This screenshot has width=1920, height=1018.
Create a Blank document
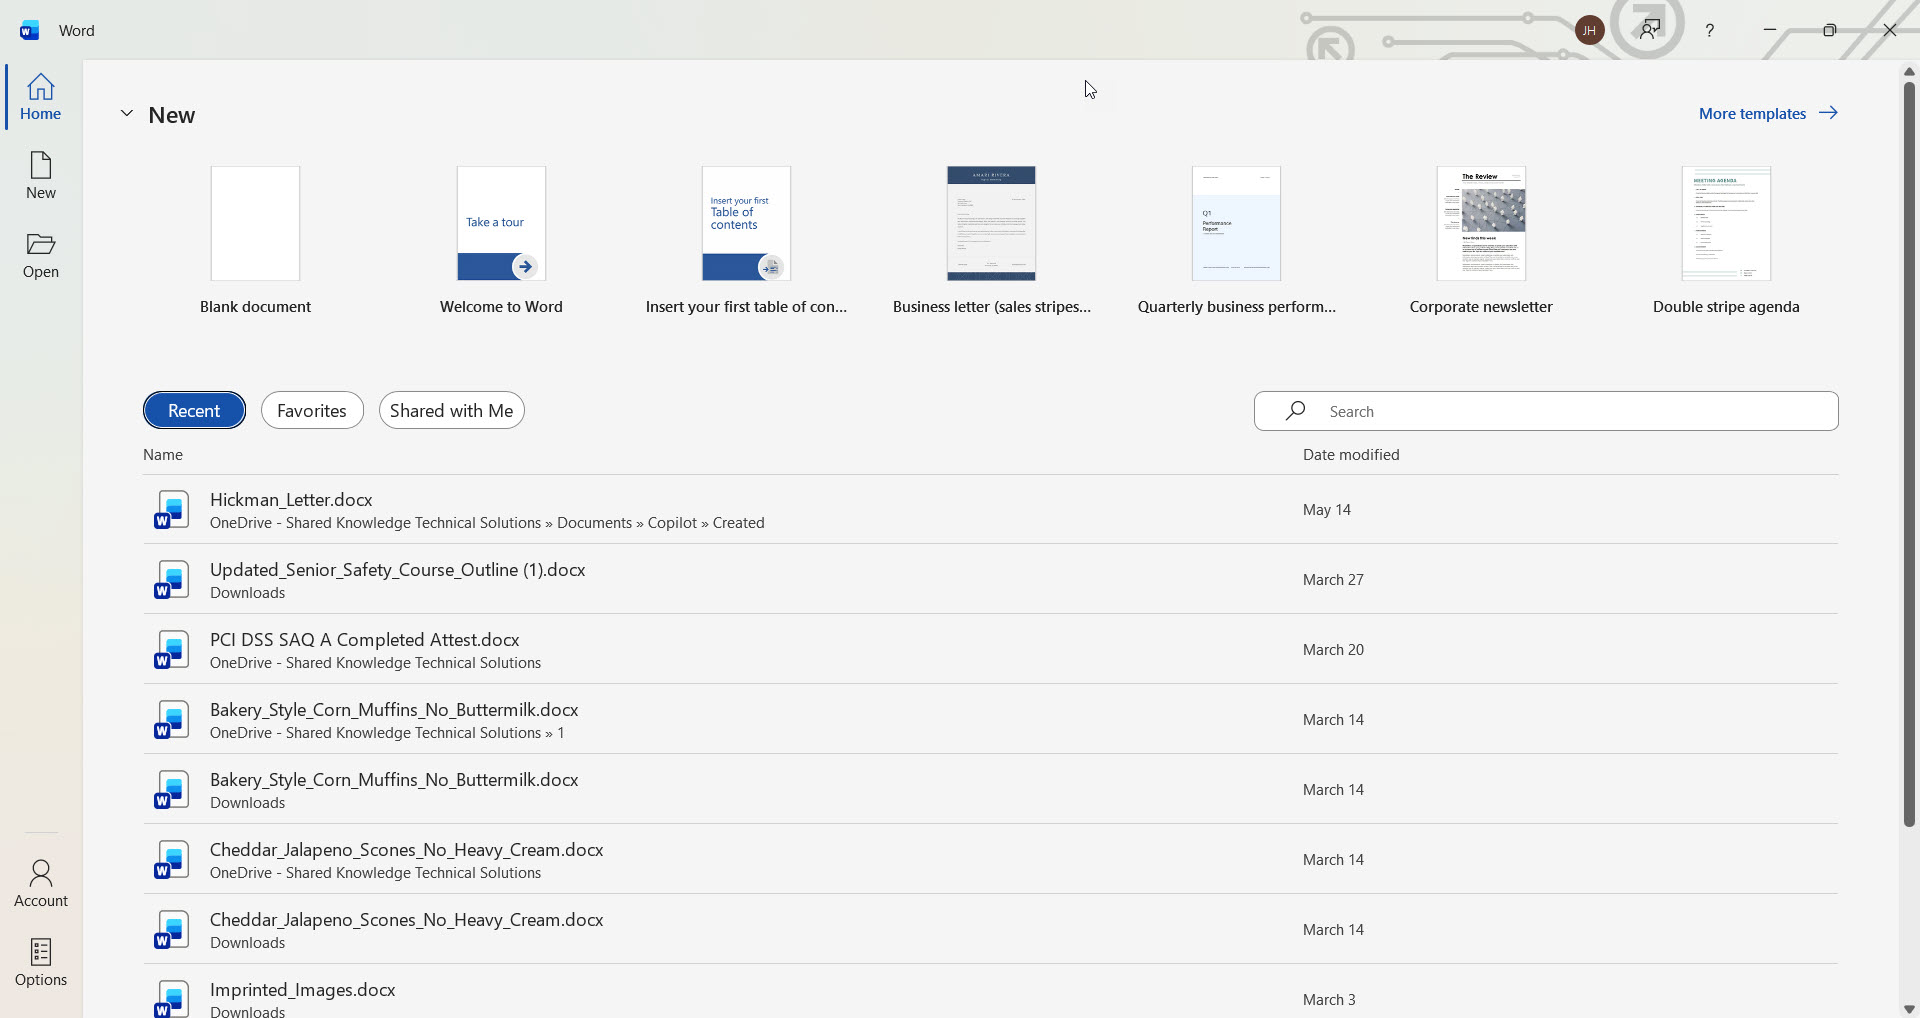click(255, 241)
